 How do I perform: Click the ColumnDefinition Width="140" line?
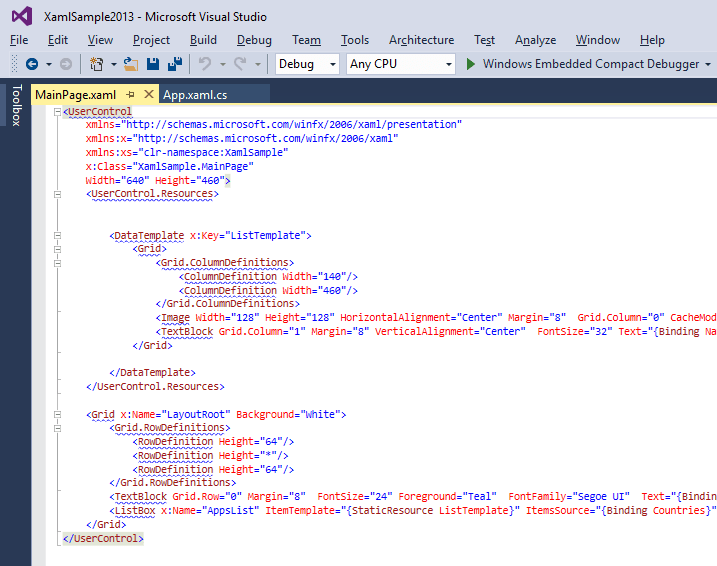click(x=268, y=277)
